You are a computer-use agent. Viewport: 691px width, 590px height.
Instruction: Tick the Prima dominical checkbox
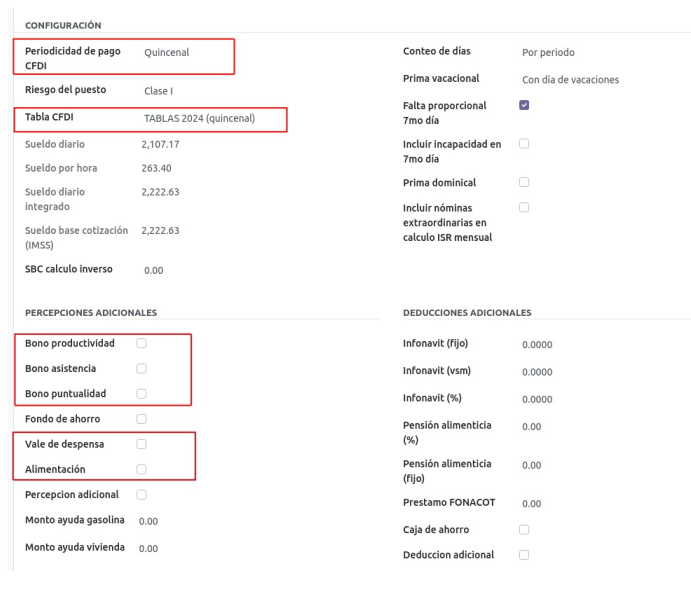[x=525, y=182]
